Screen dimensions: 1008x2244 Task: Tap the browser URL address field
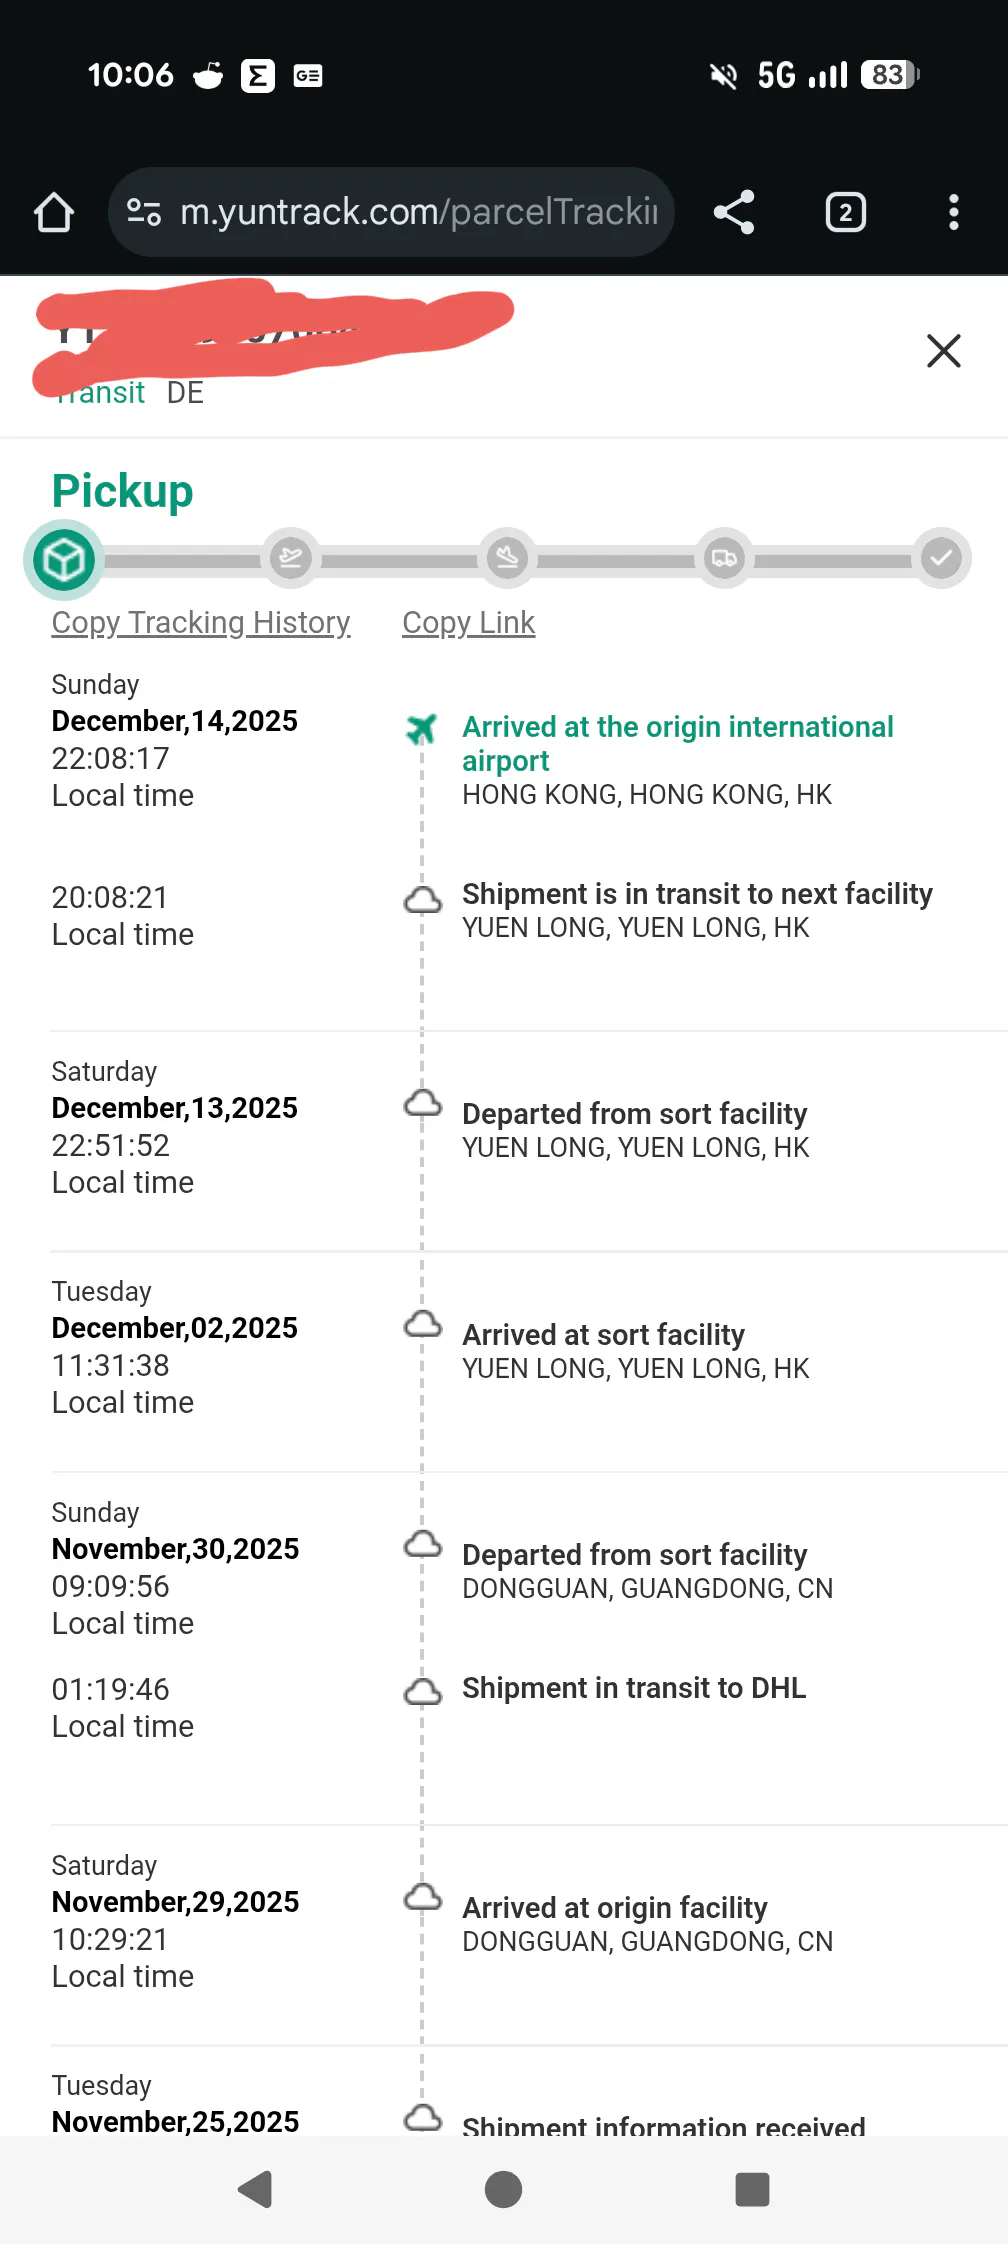tap(418, 212)
